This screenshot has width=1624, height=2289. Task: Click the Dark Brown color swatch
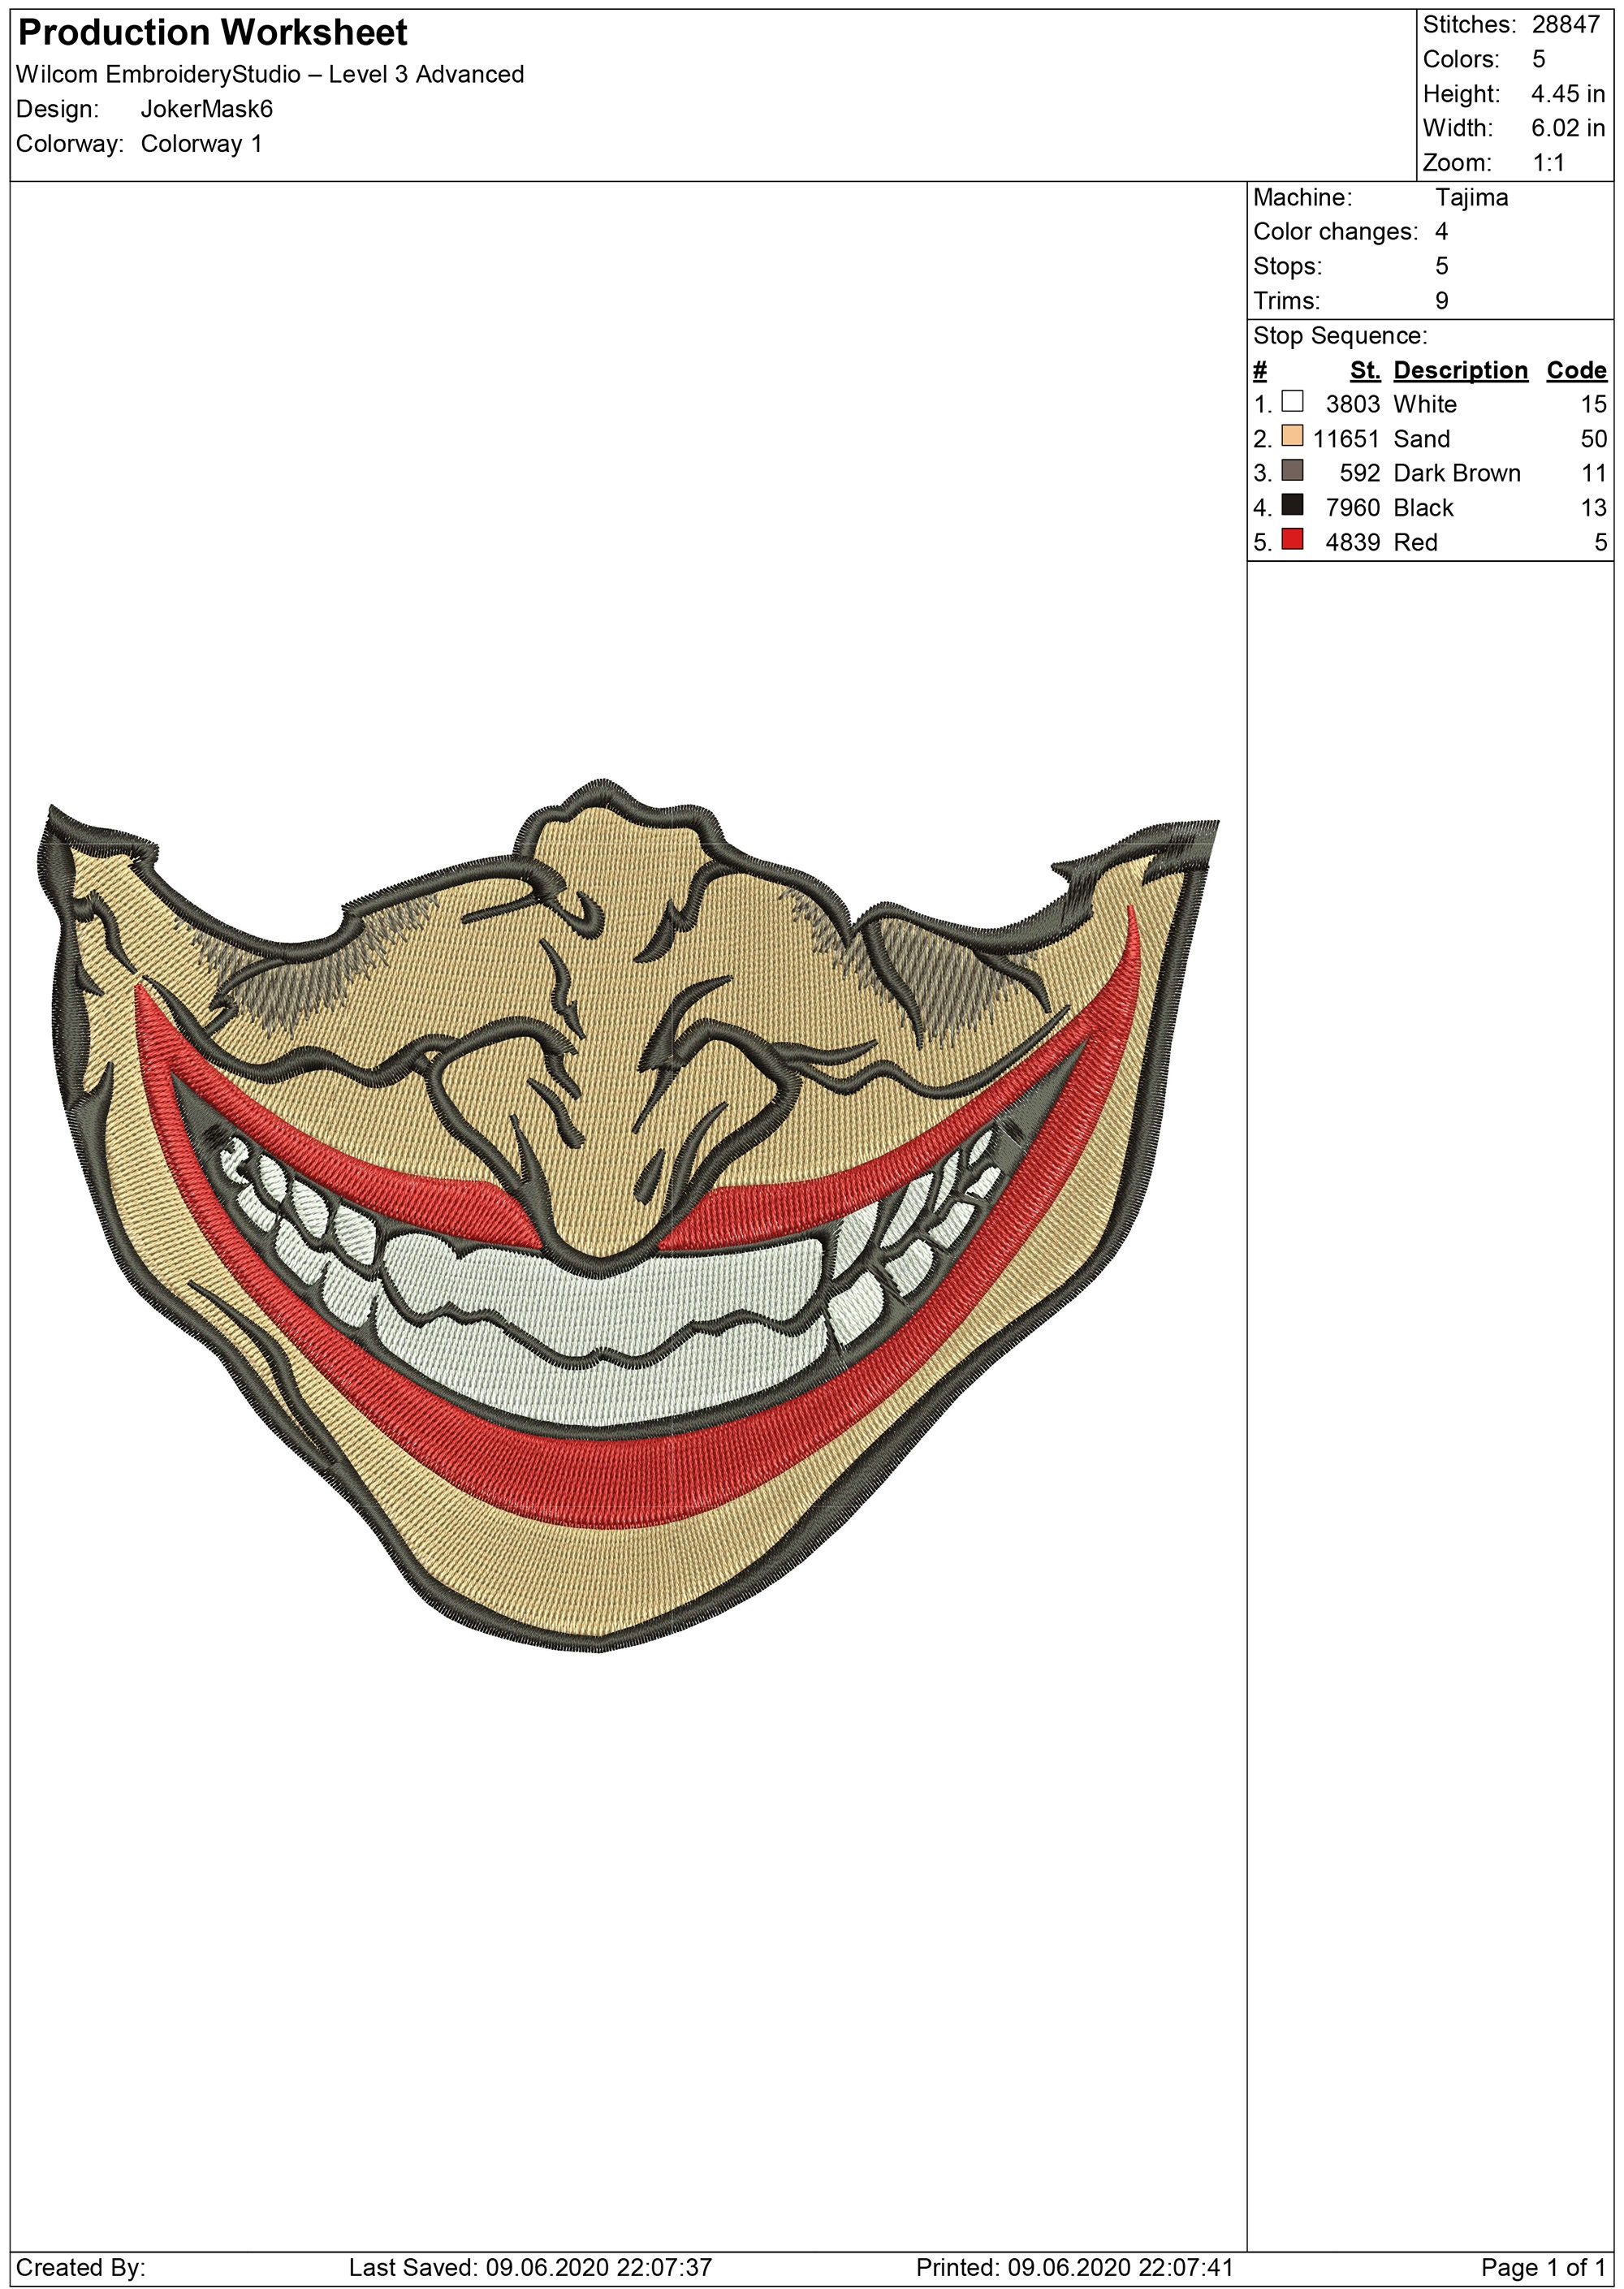pos(1292,470)
